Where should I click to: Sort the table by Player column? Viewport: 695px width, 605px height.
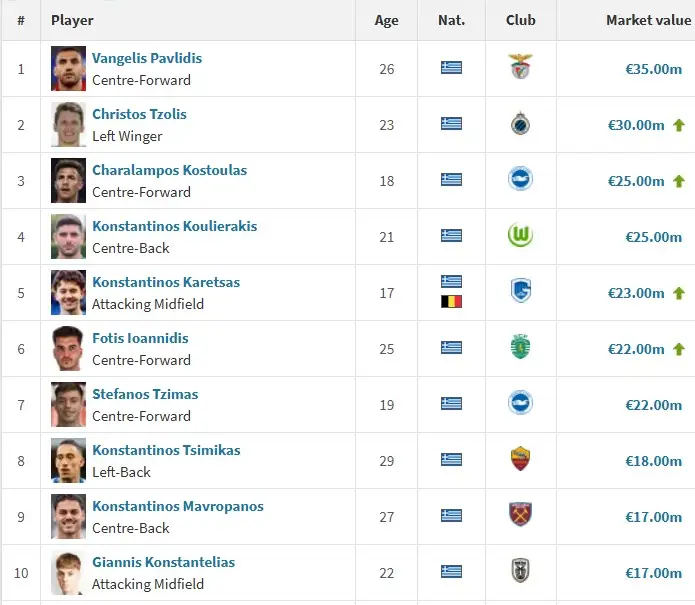point(72,20)
